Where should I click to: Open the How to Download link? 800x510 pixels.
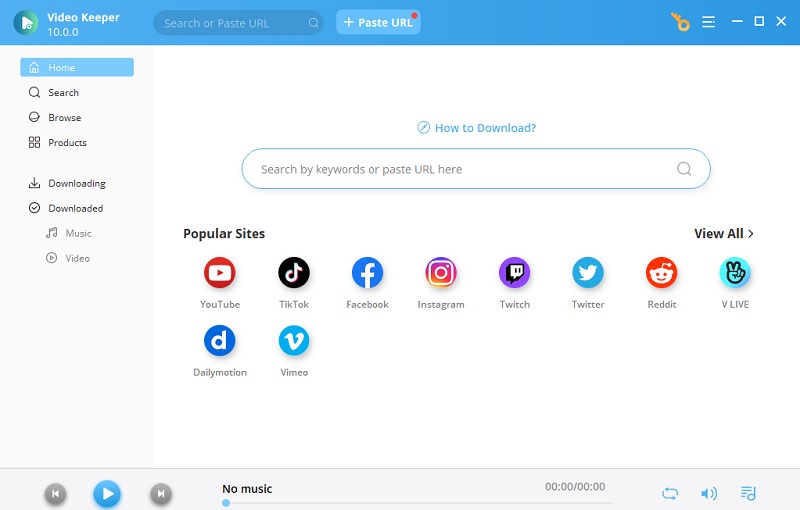[x=476, y=128]
